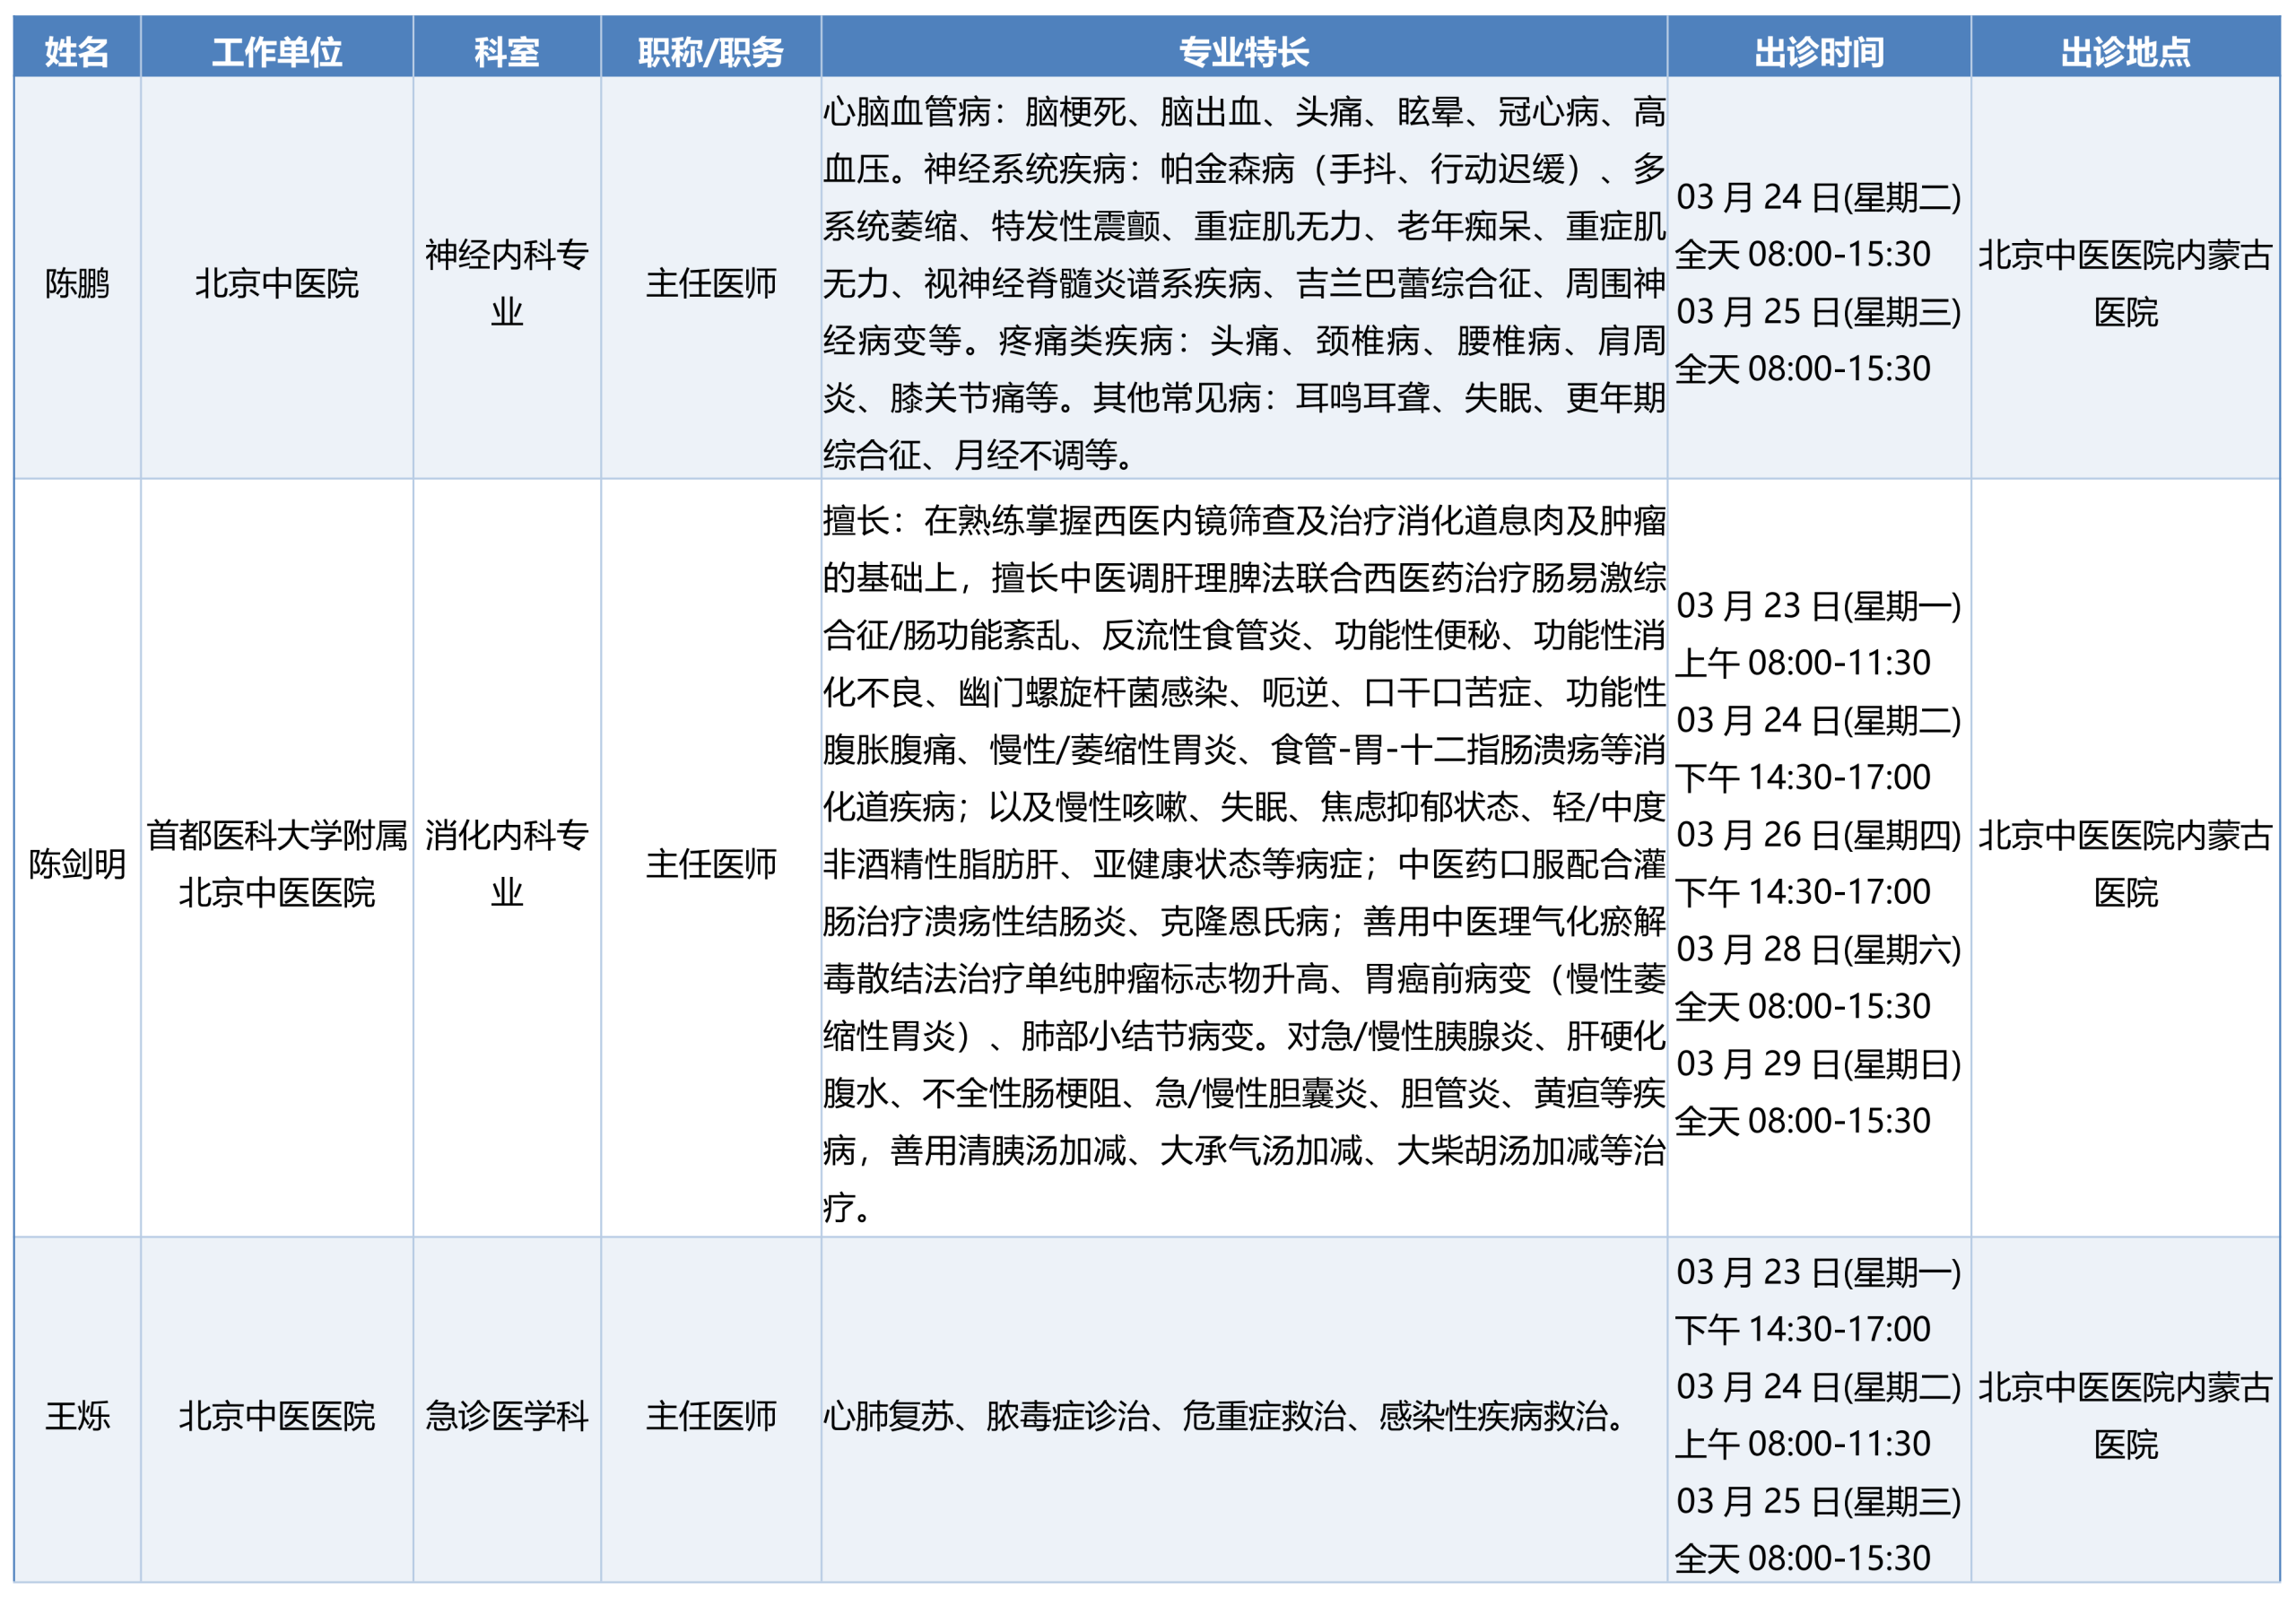Image resolution: width=2296 pixels, height=1623 pixels.
Task: Click the 职称/职务 column header
Action: tap(710, 51)
